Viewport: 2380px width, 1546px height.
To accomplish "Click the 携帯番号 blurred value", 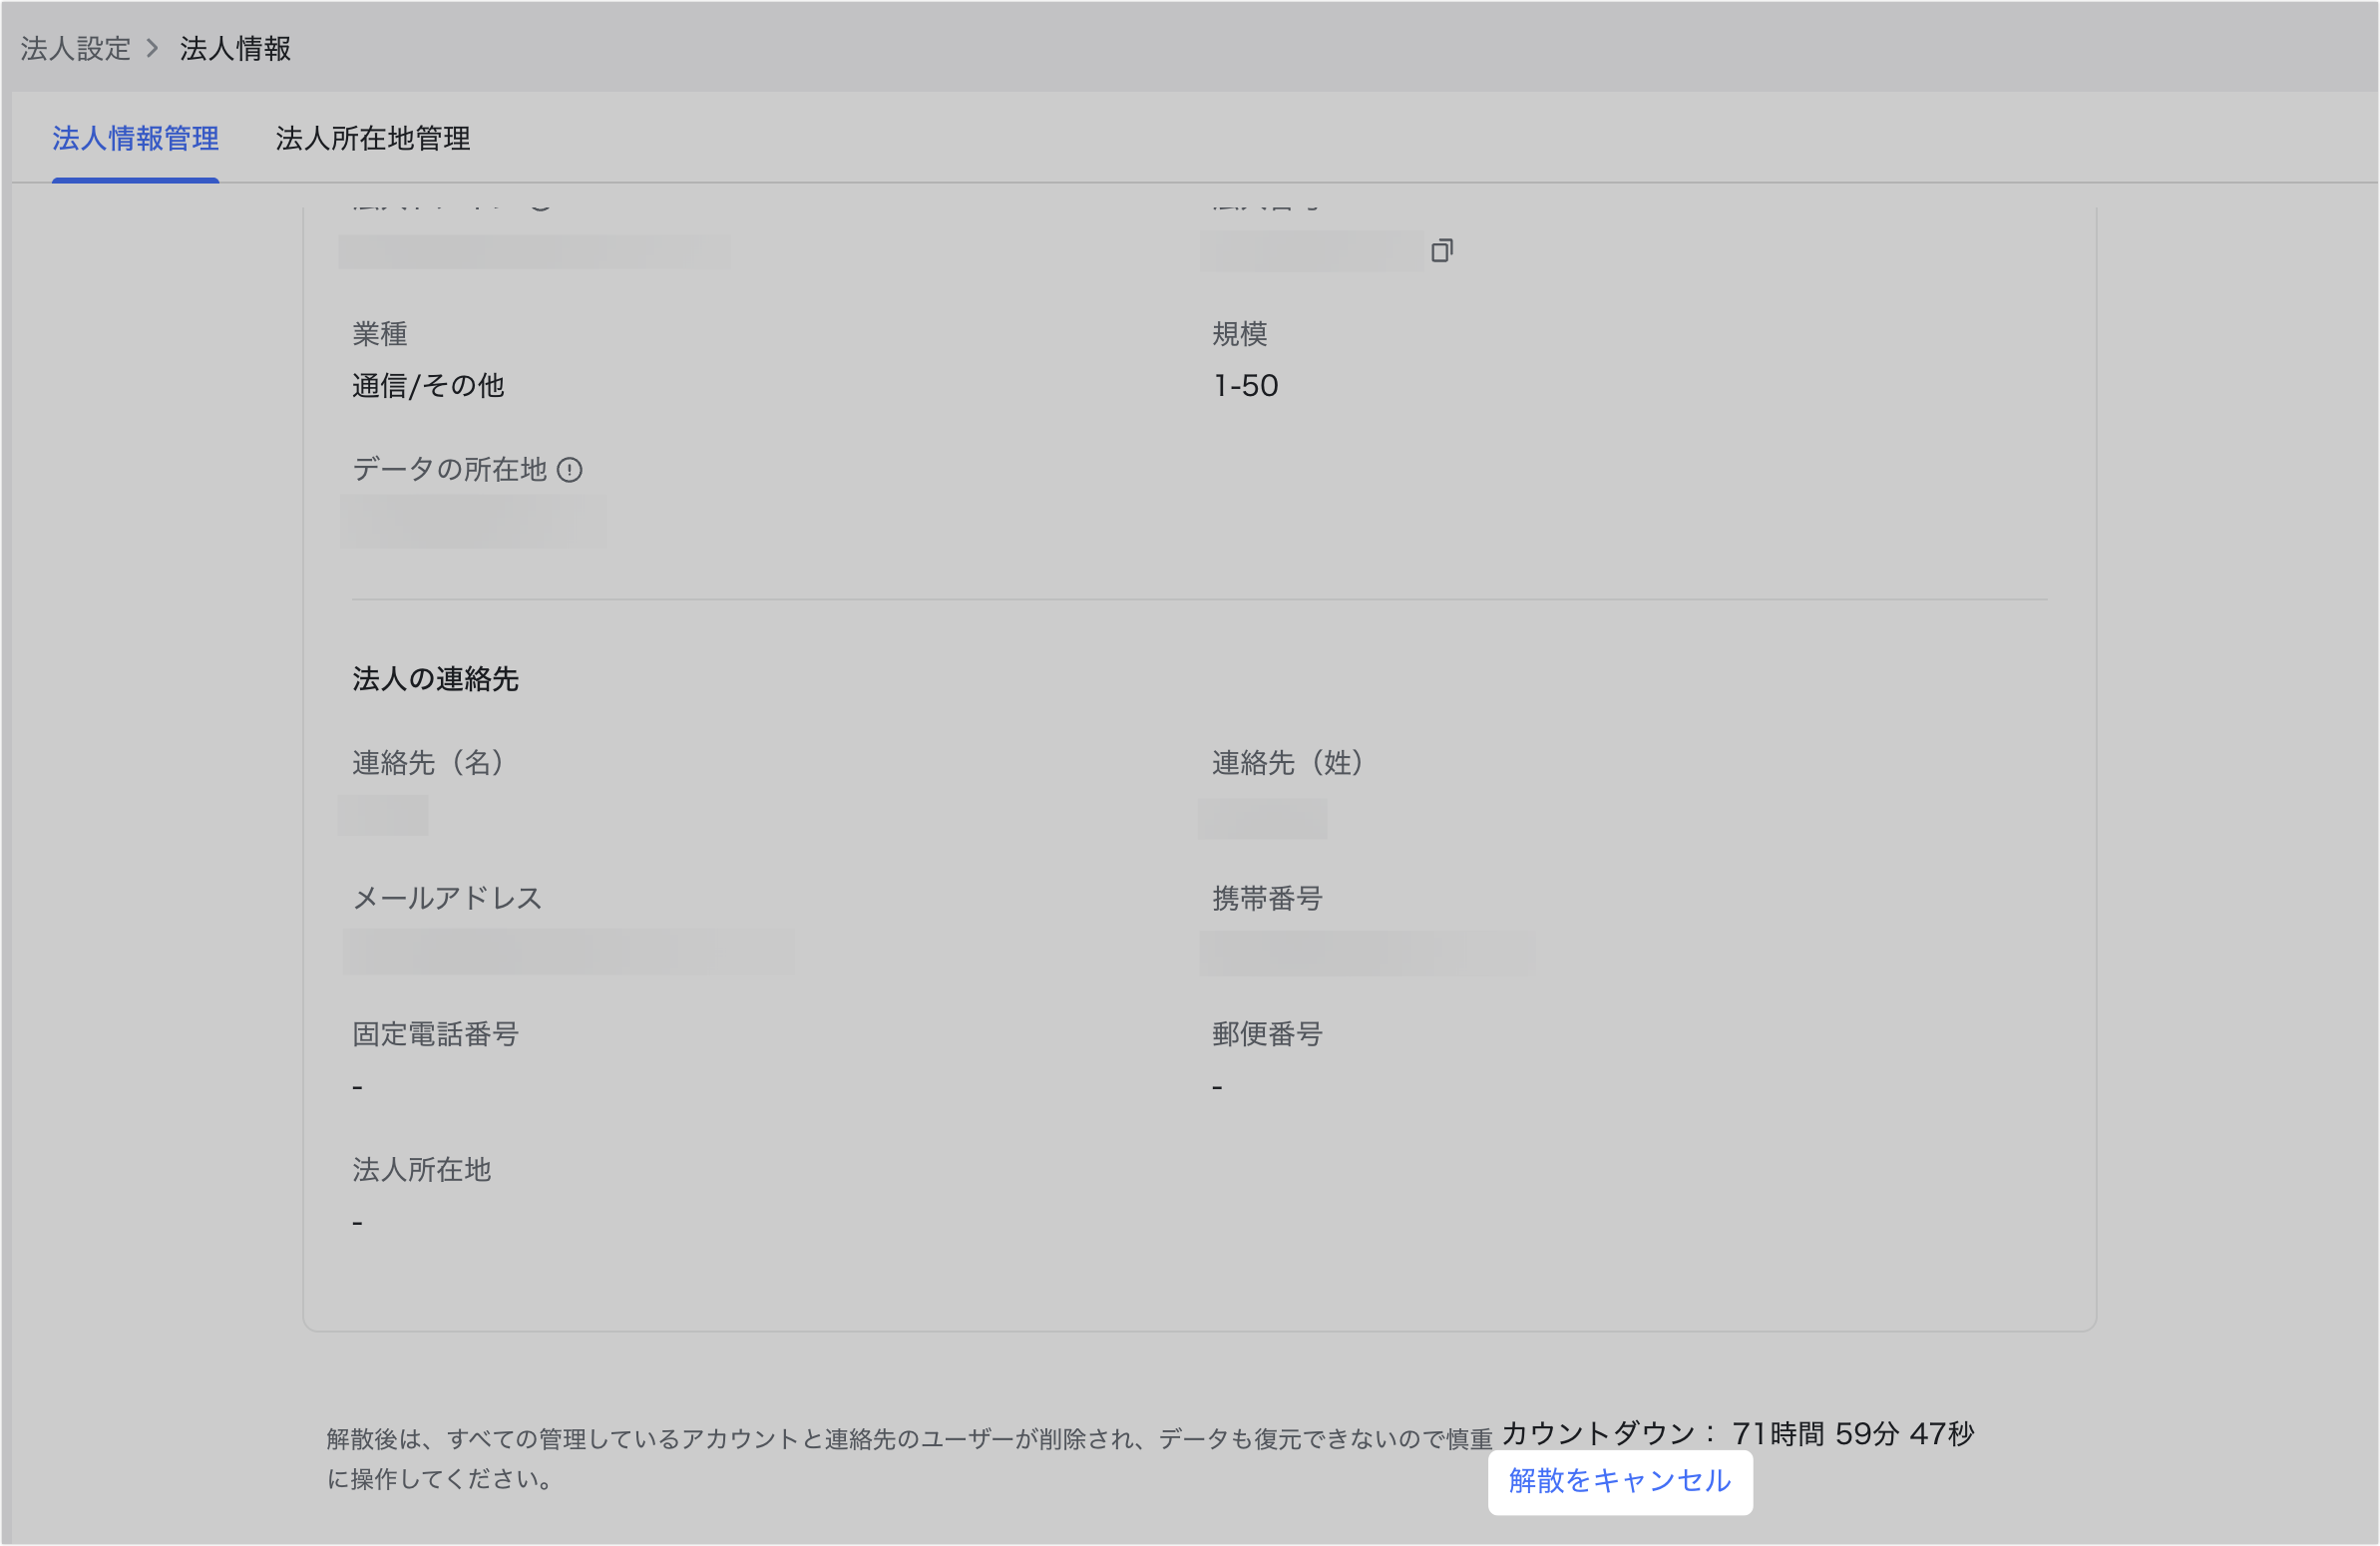I will click(x=1367, y=953).
